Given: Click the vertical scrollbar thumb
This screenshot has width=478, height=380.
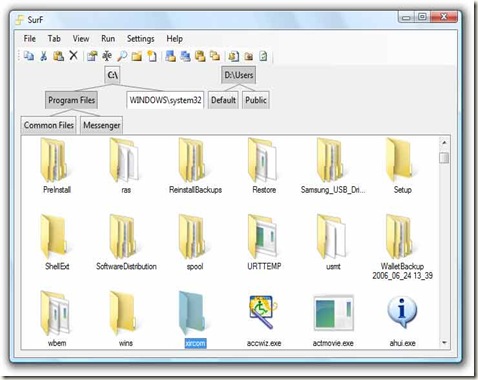Looking at the screenshot, I should 444,158.
